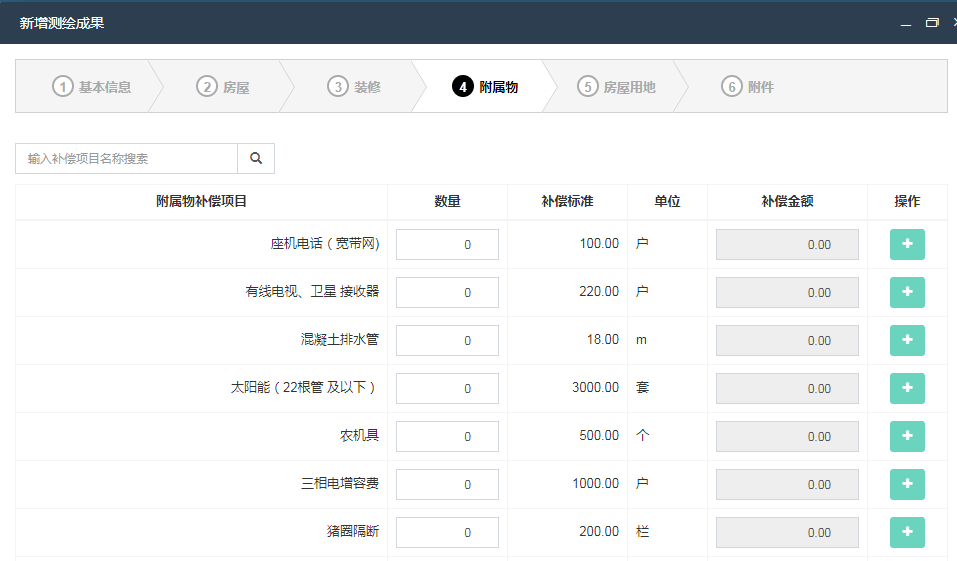This screenshot has height=561, width=957.
Task: Click the 补偿金额 column header
Action: 787,201
